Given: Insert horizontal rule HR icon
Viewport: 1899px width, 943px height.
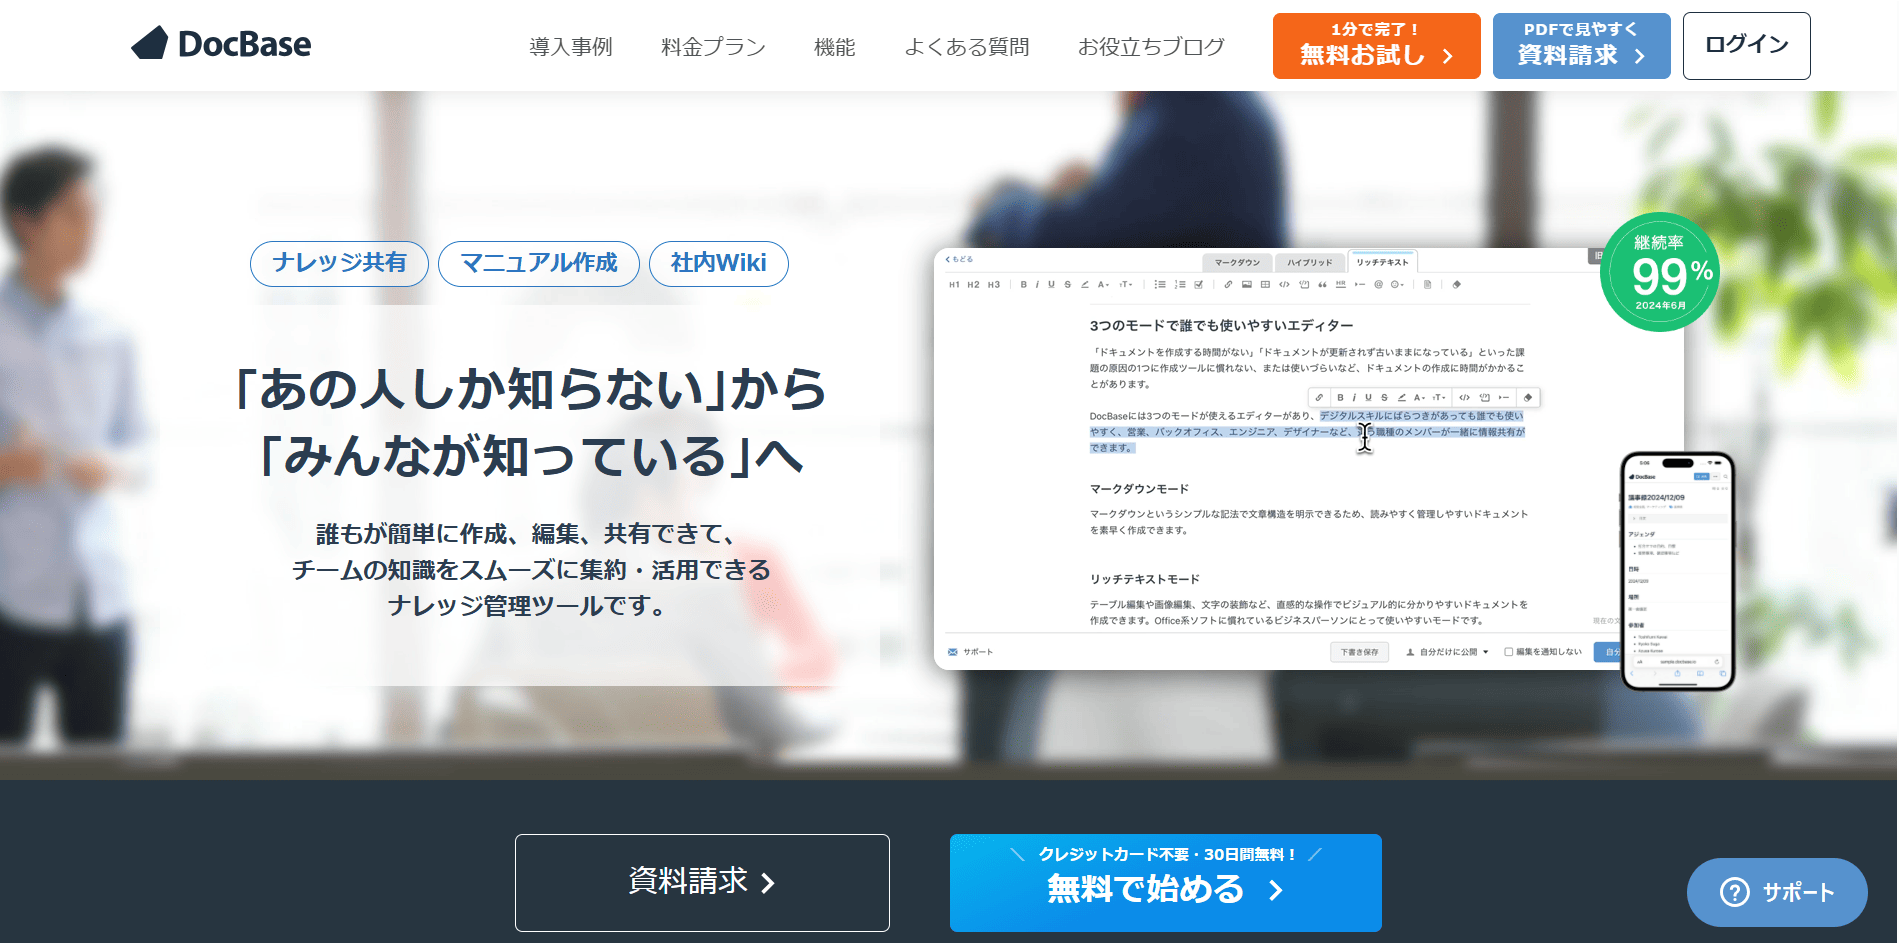Looking at the screenshot, I should (1341, 285).
